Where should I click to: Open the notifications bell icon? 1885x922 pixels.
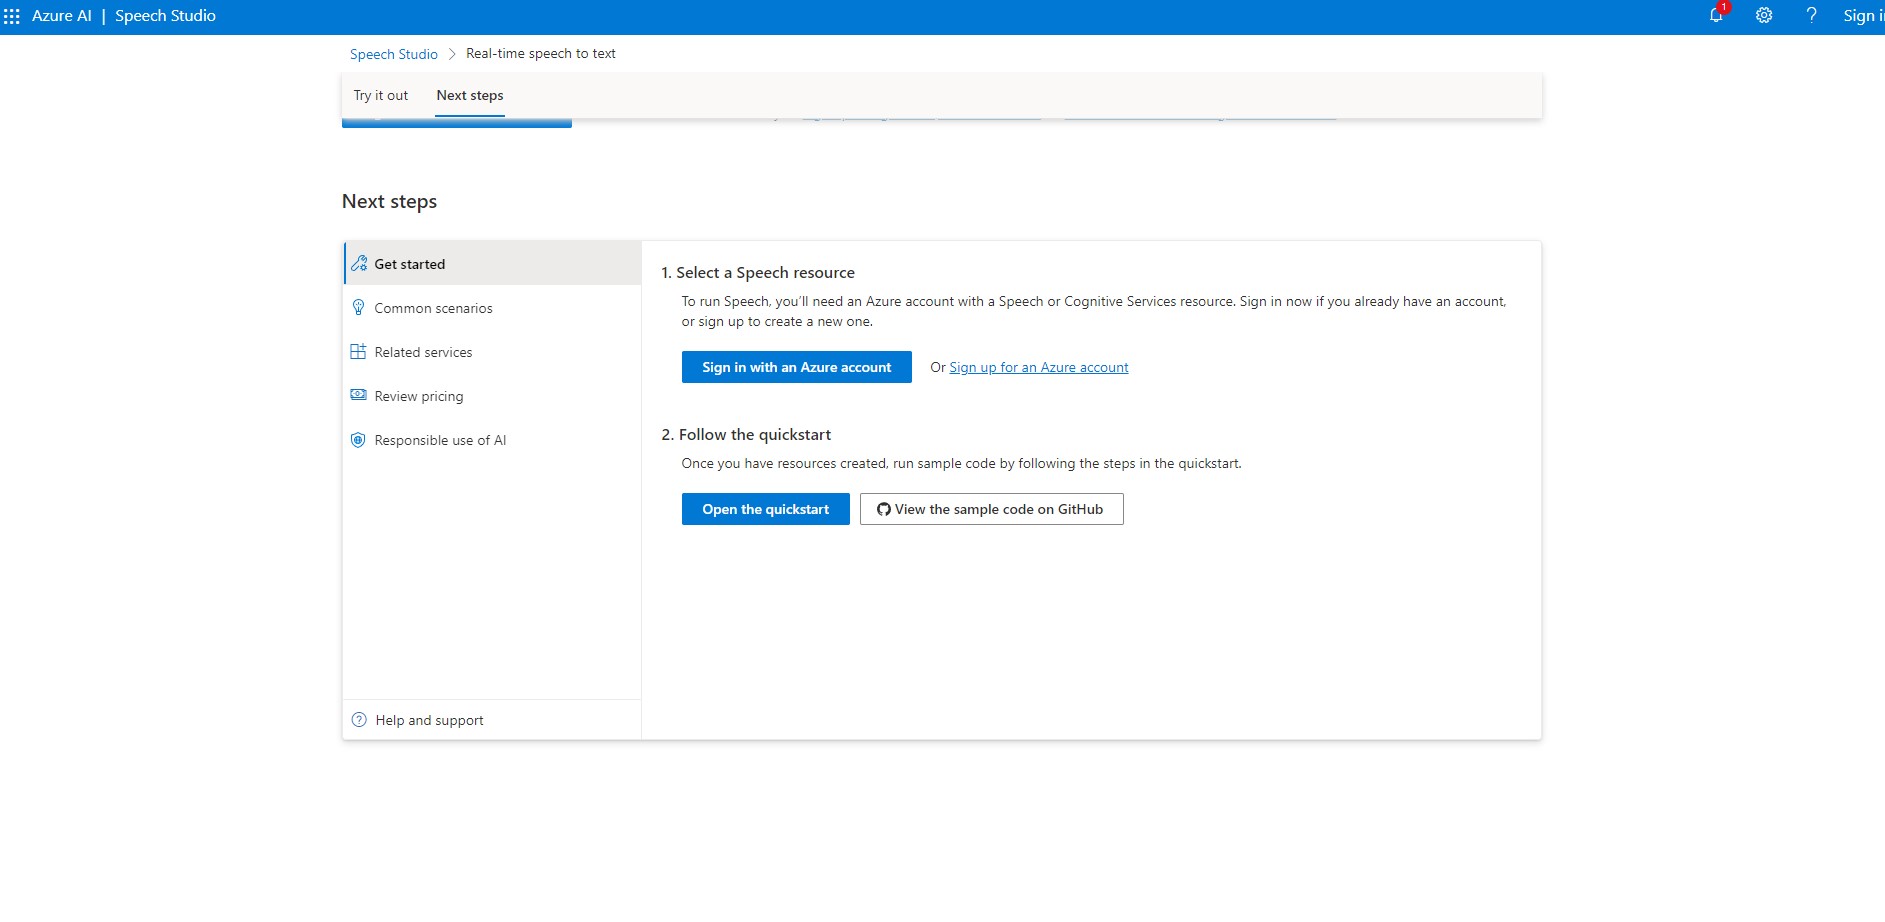[1717, 15]
